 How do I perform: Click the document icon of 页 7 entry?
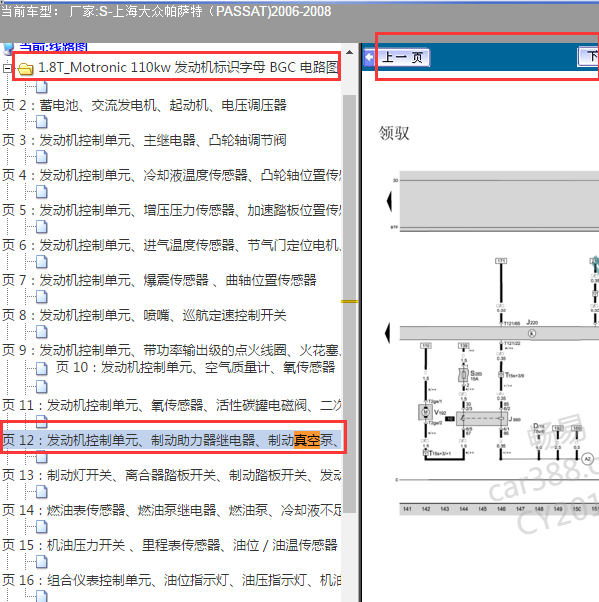[41, 262]
